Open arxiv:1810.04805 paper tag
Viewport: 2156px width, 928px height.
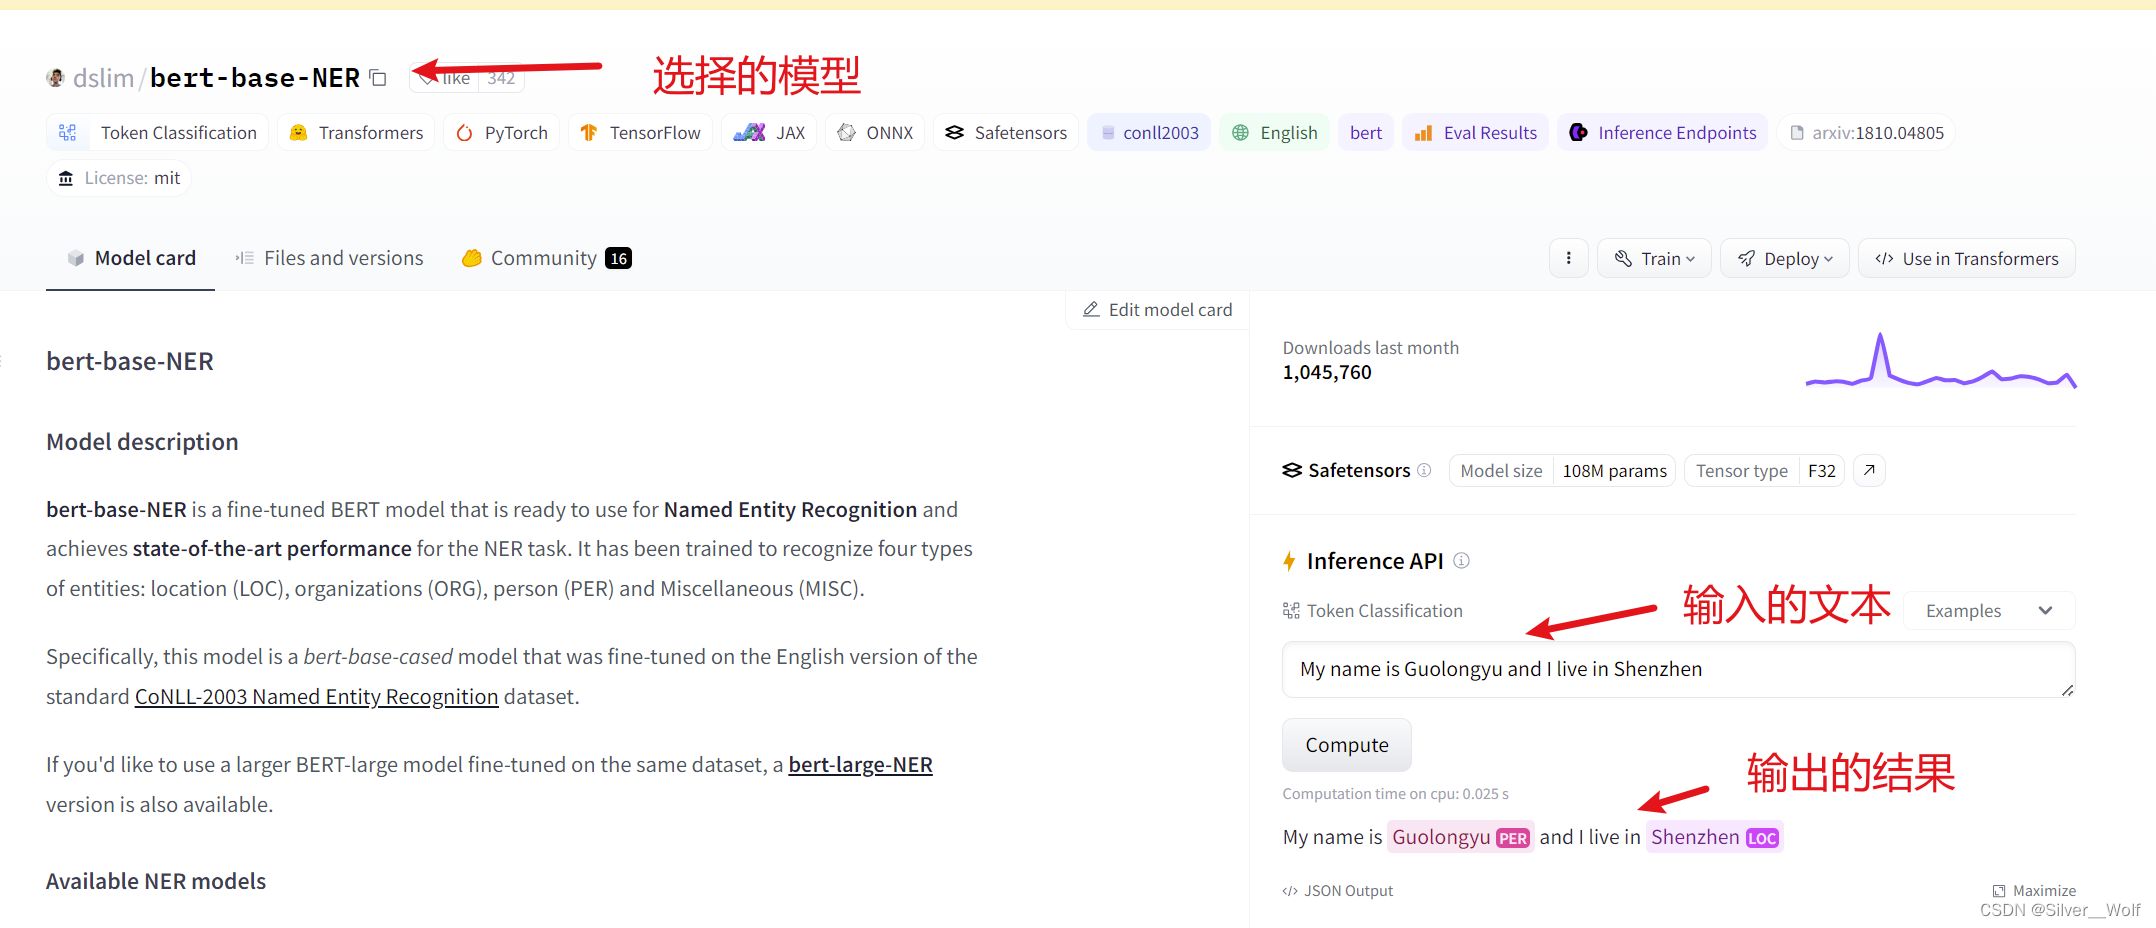pyautogui.click(x=1866, y=133)
